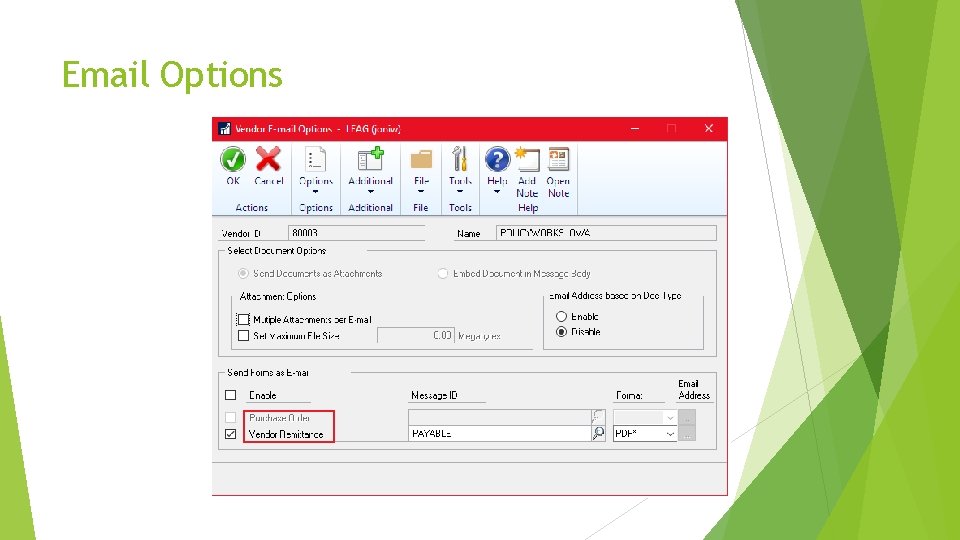Expand the Tools dropdown arrow

coord(460,192)
